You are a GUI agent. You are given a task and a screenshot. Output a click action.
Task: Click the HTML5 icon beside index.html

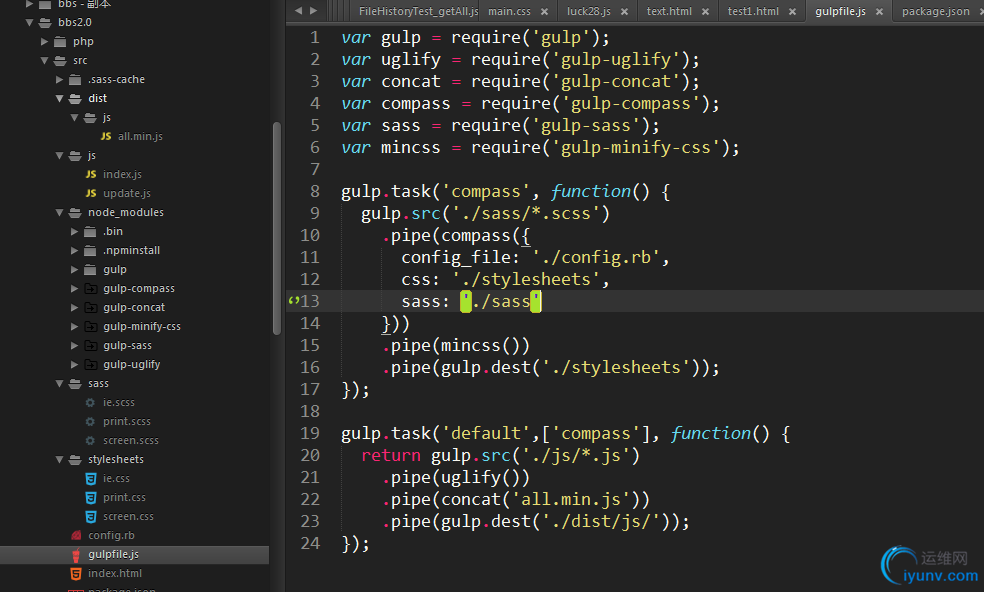75,573
